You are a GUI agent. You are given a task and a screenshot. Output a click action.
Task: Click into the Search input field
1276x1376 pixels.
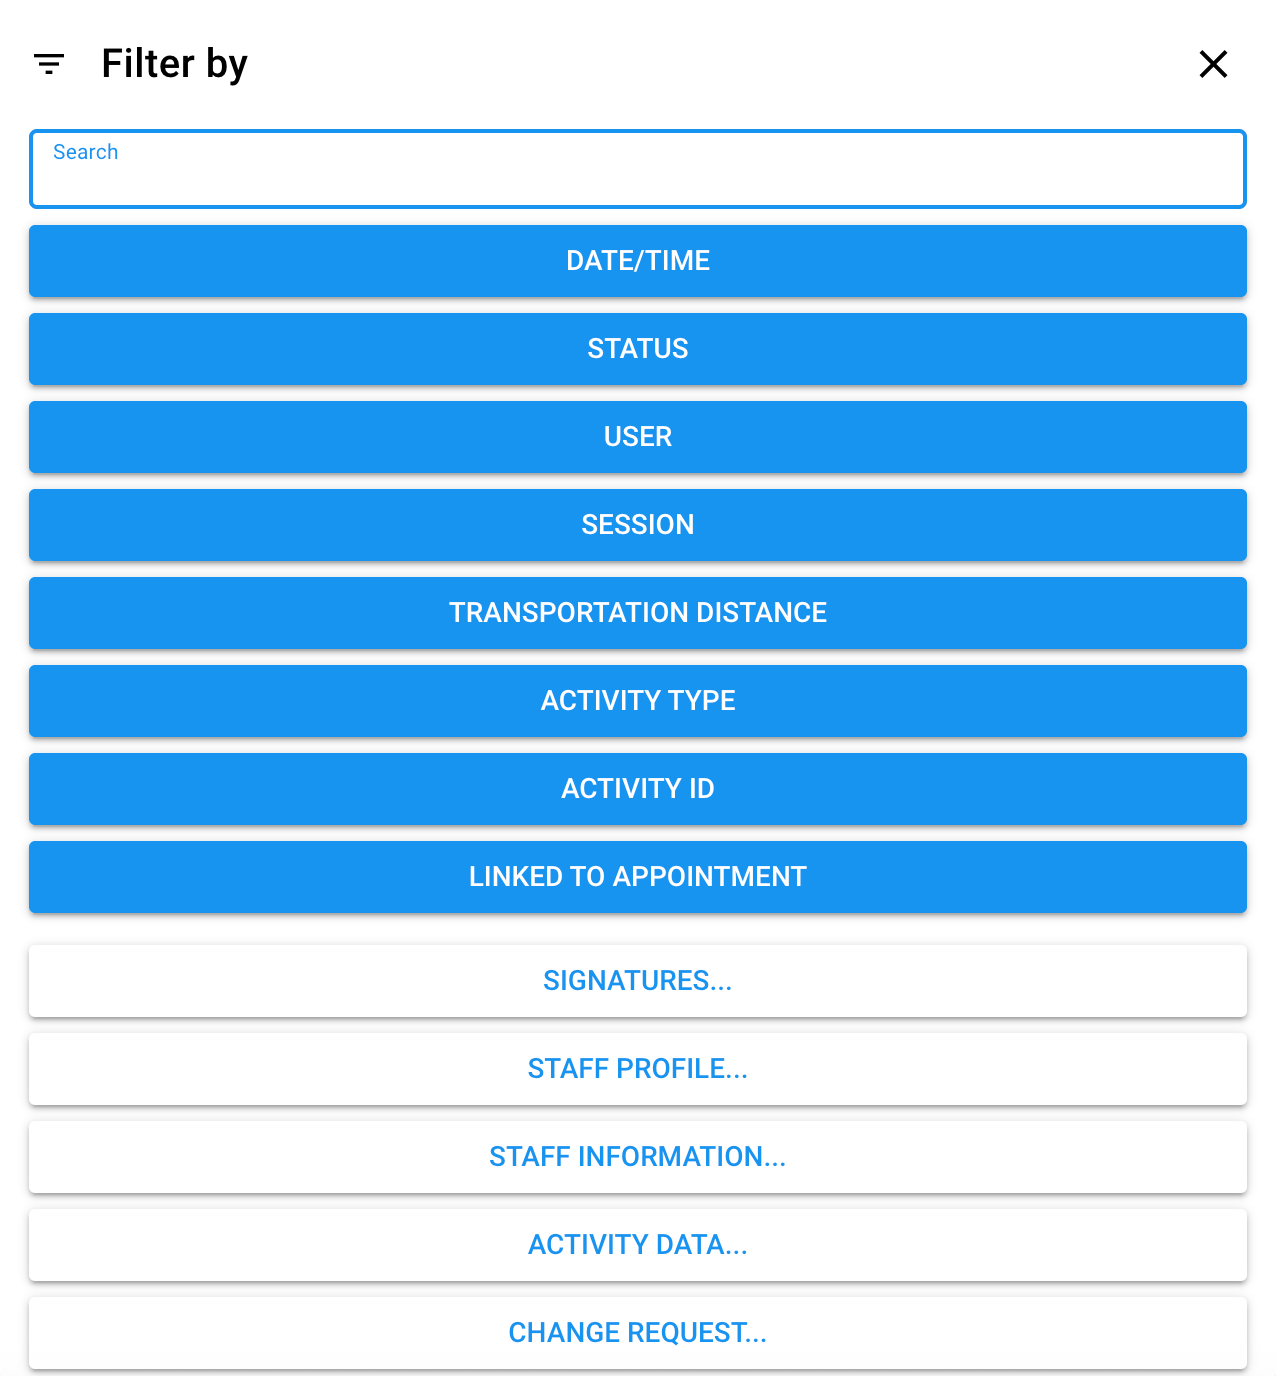tap(637, 178)
